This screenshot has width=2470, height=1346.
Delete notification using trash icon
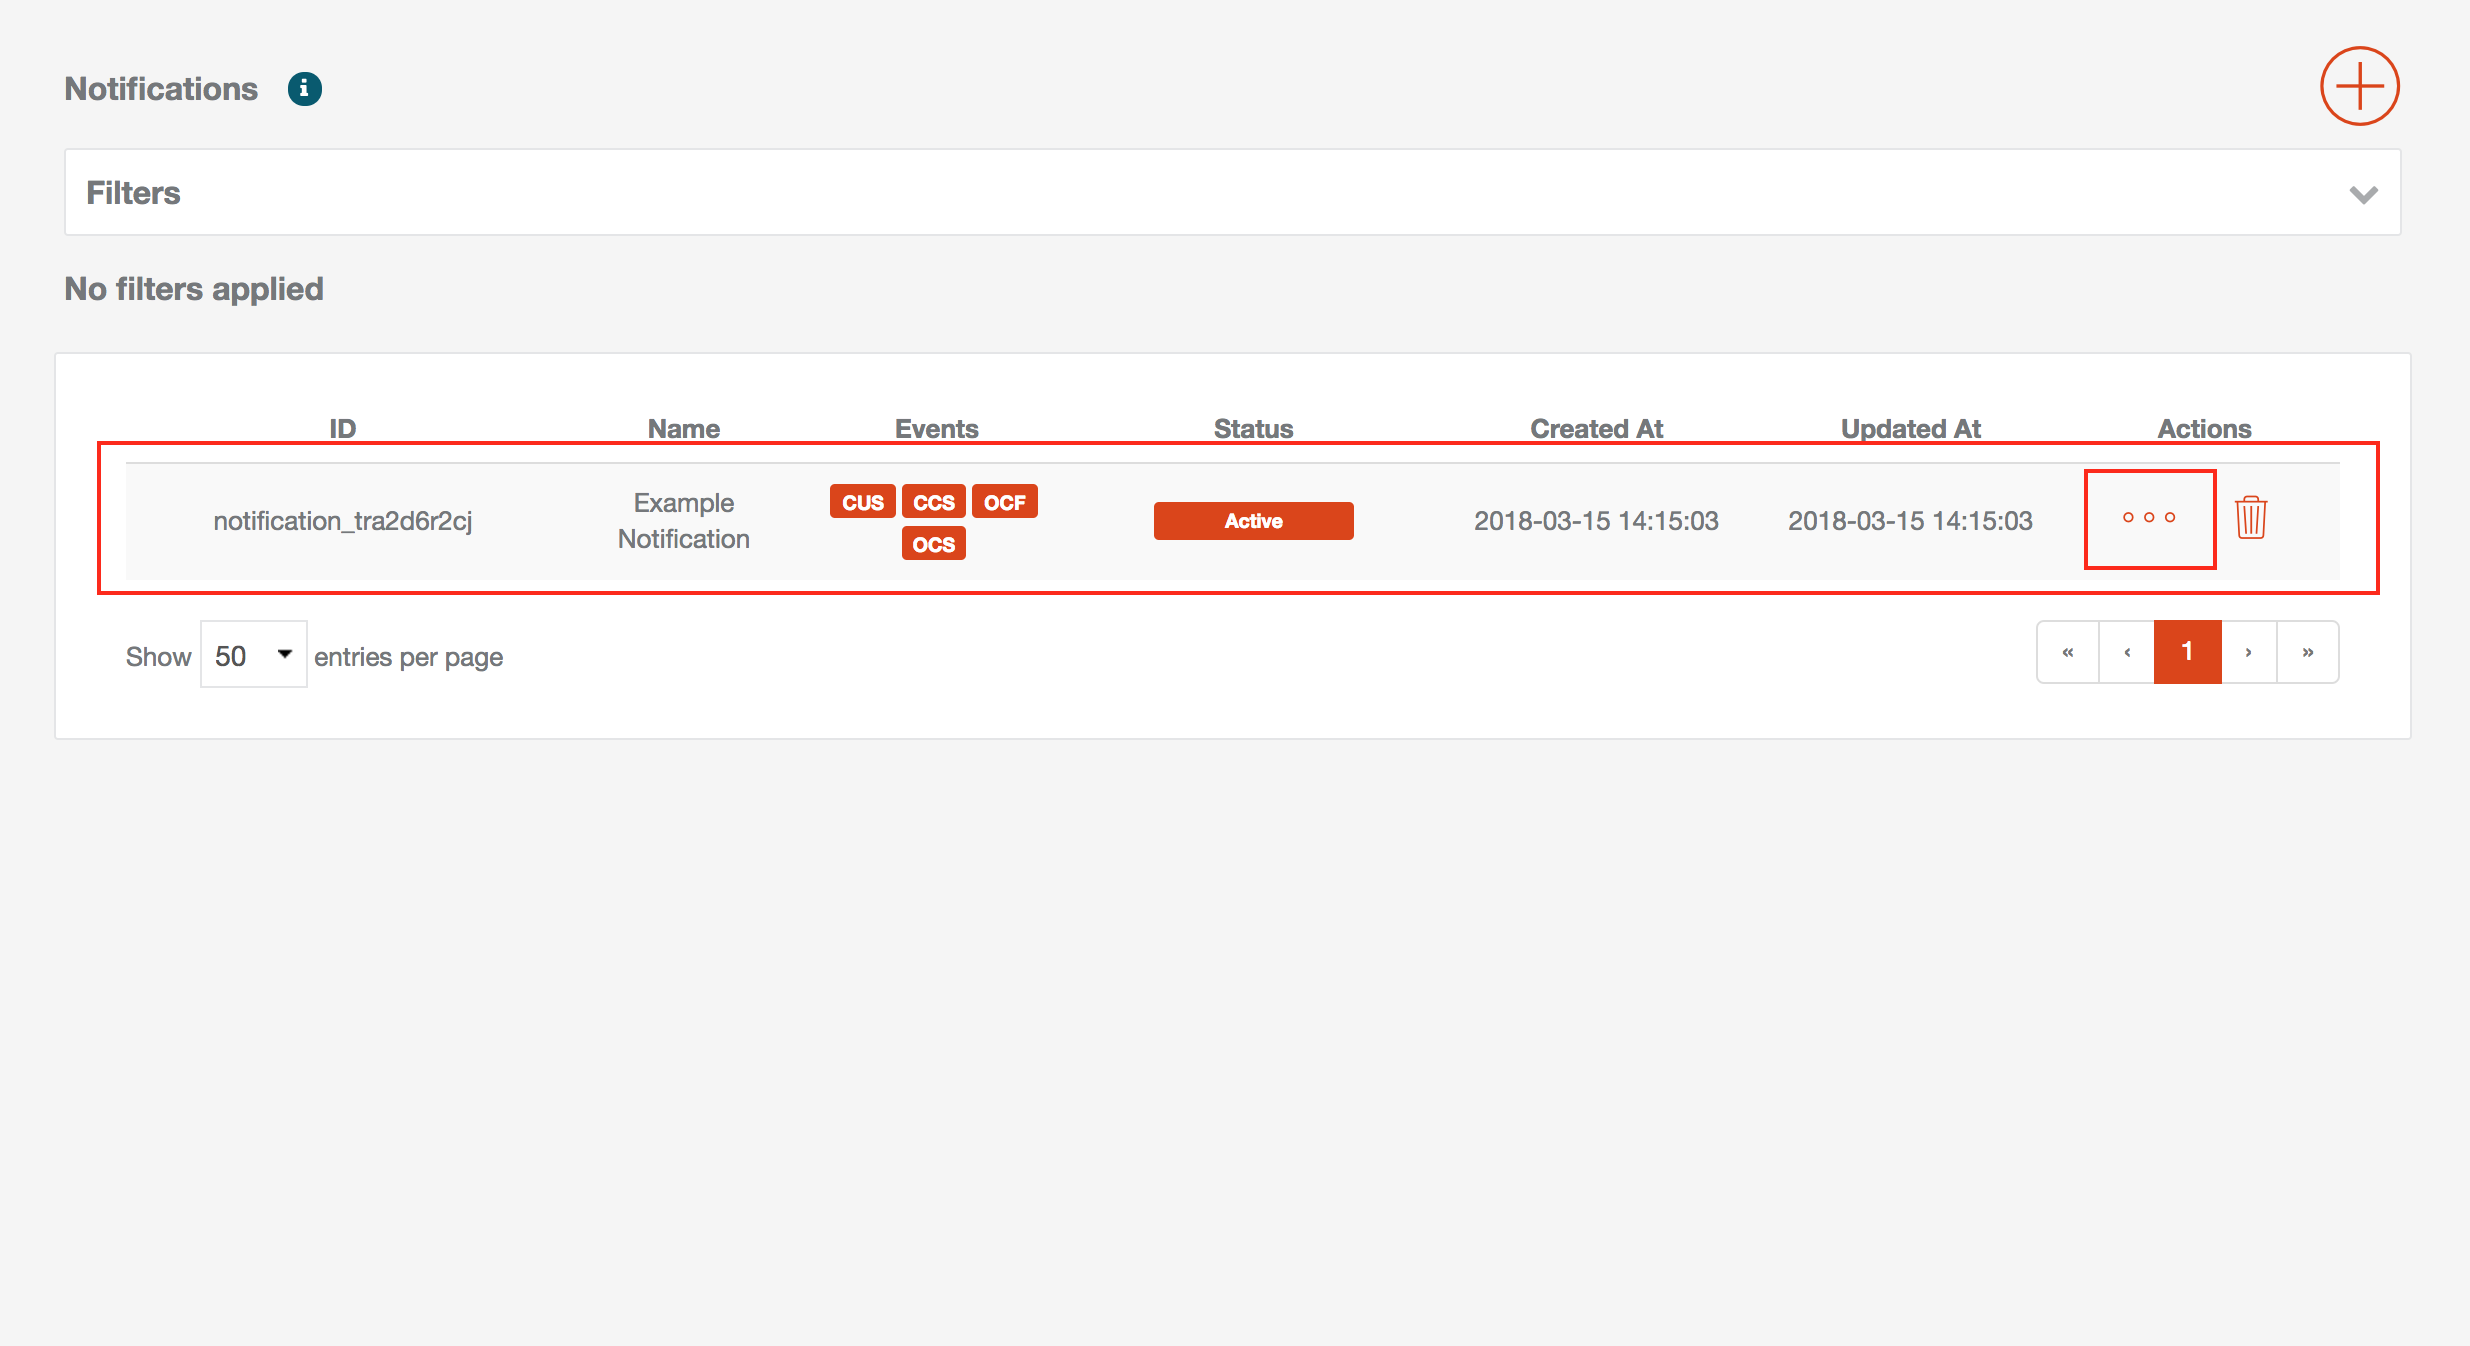tap(2250, 518)
